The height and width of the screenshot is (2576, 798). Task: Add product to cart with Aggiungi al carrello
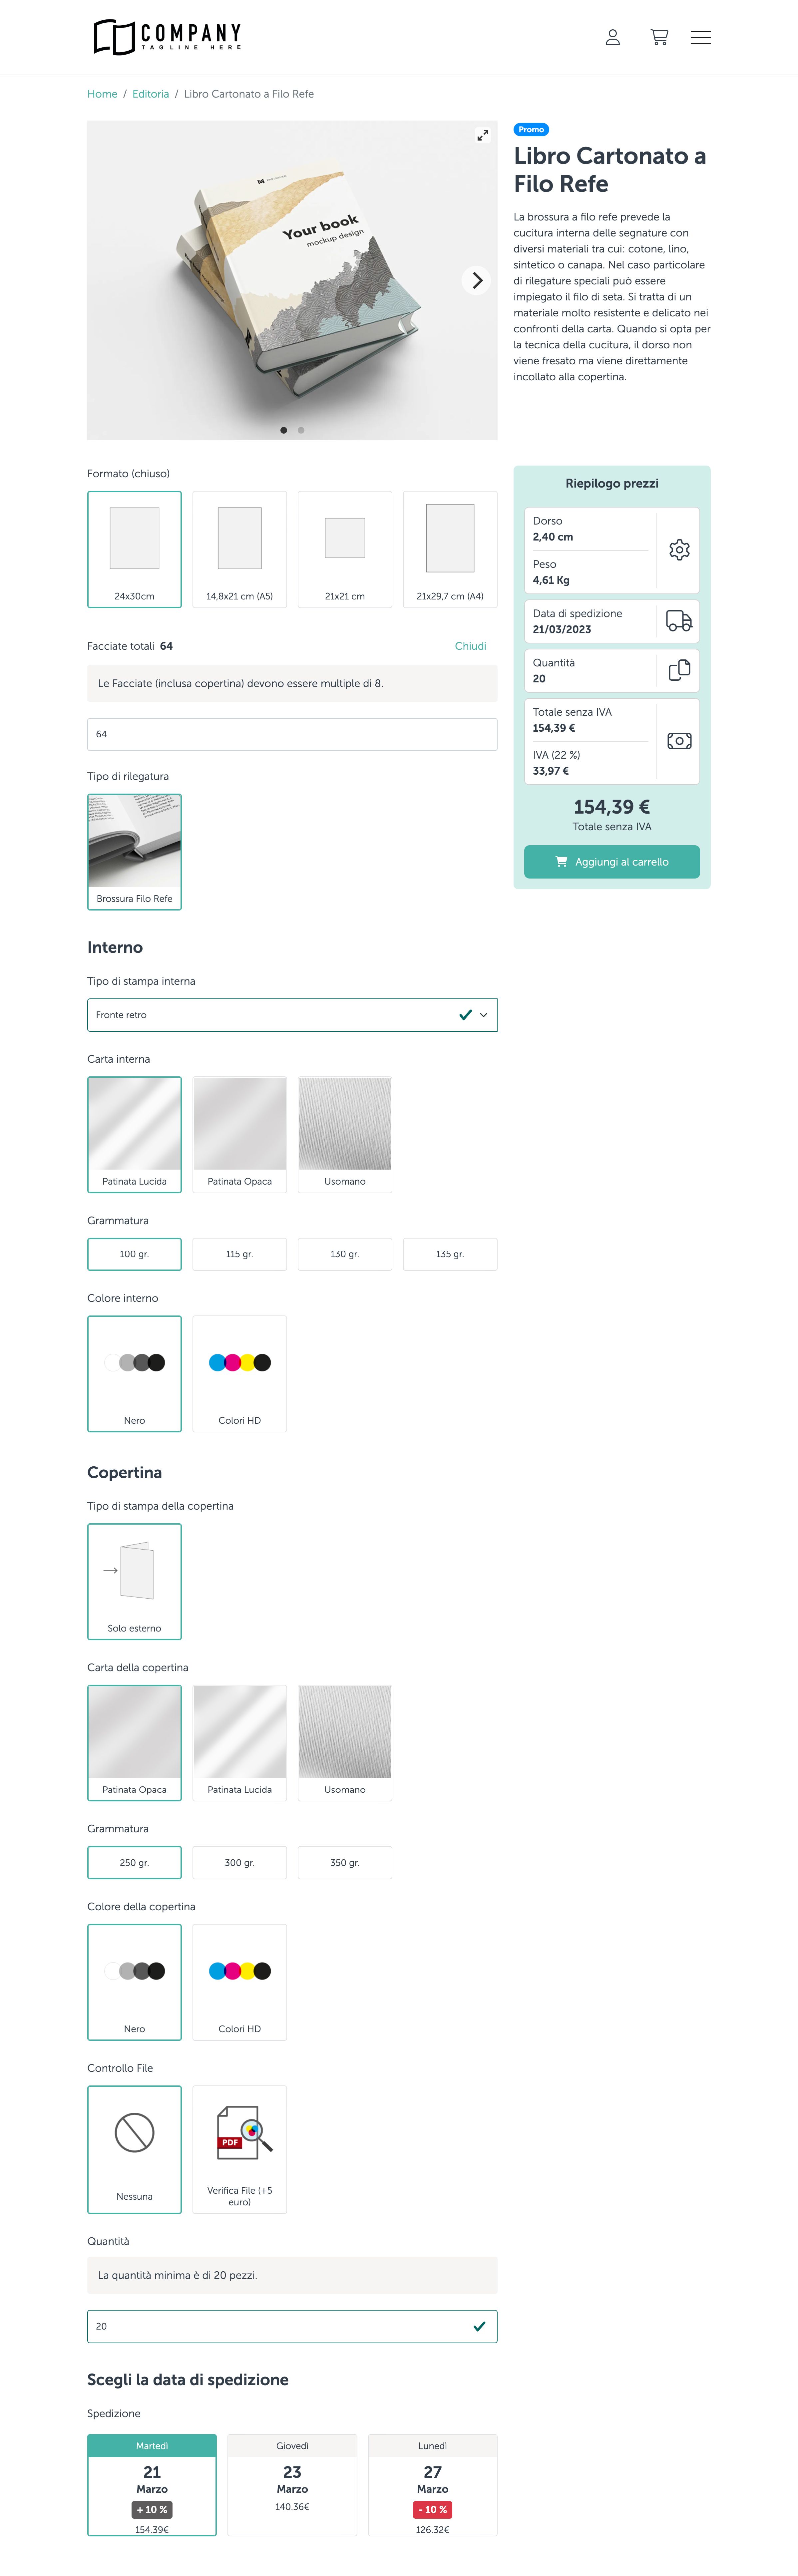tap(612, 862)
